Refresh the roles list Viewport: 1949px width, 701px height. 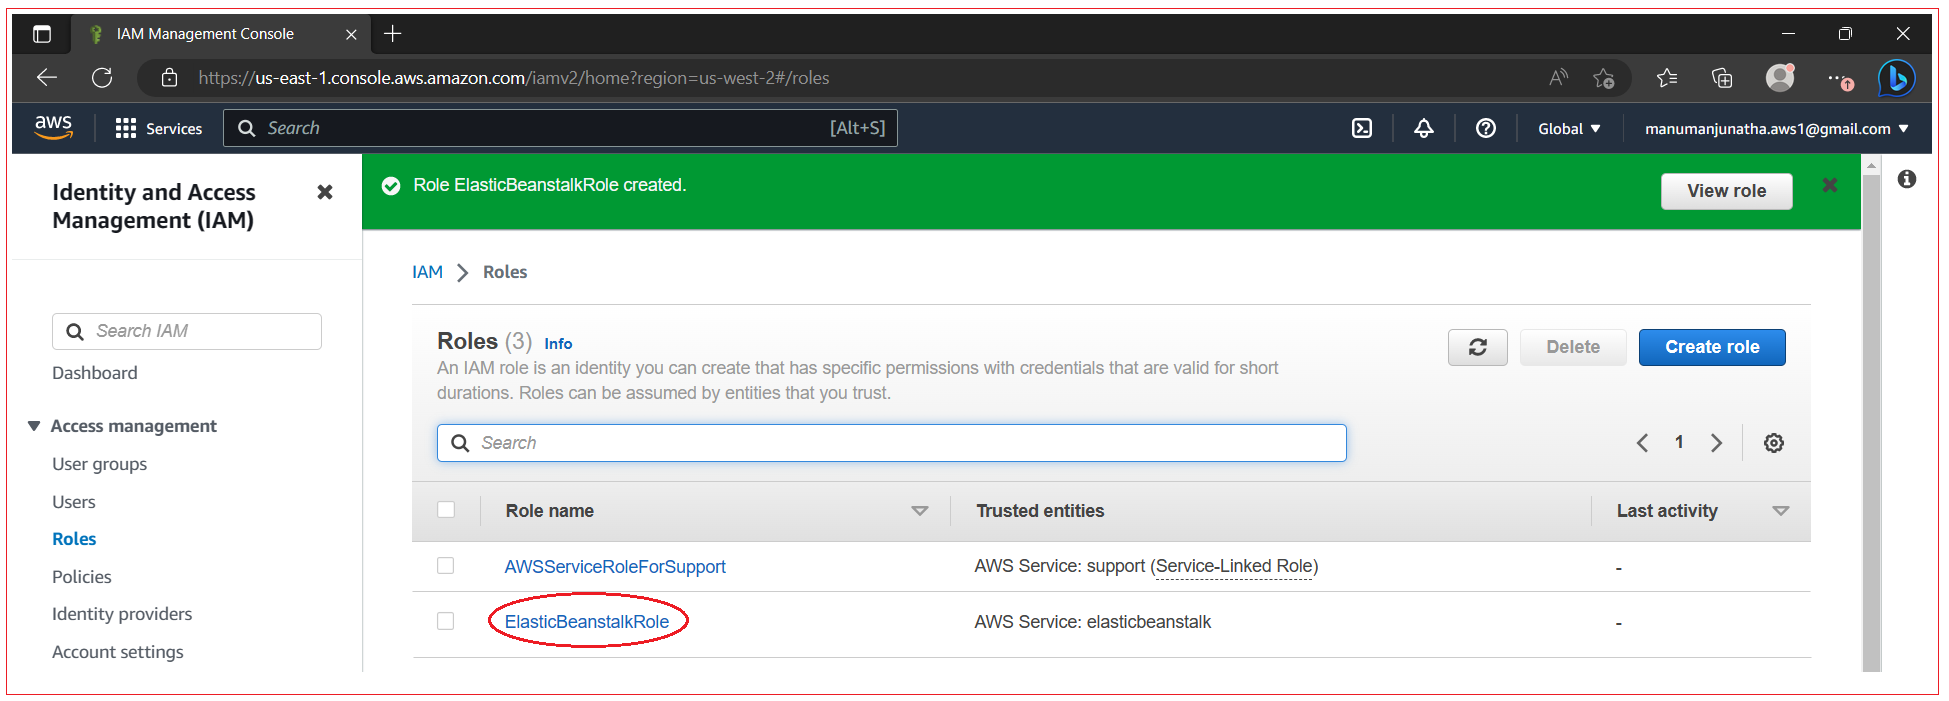(1478, 347)
